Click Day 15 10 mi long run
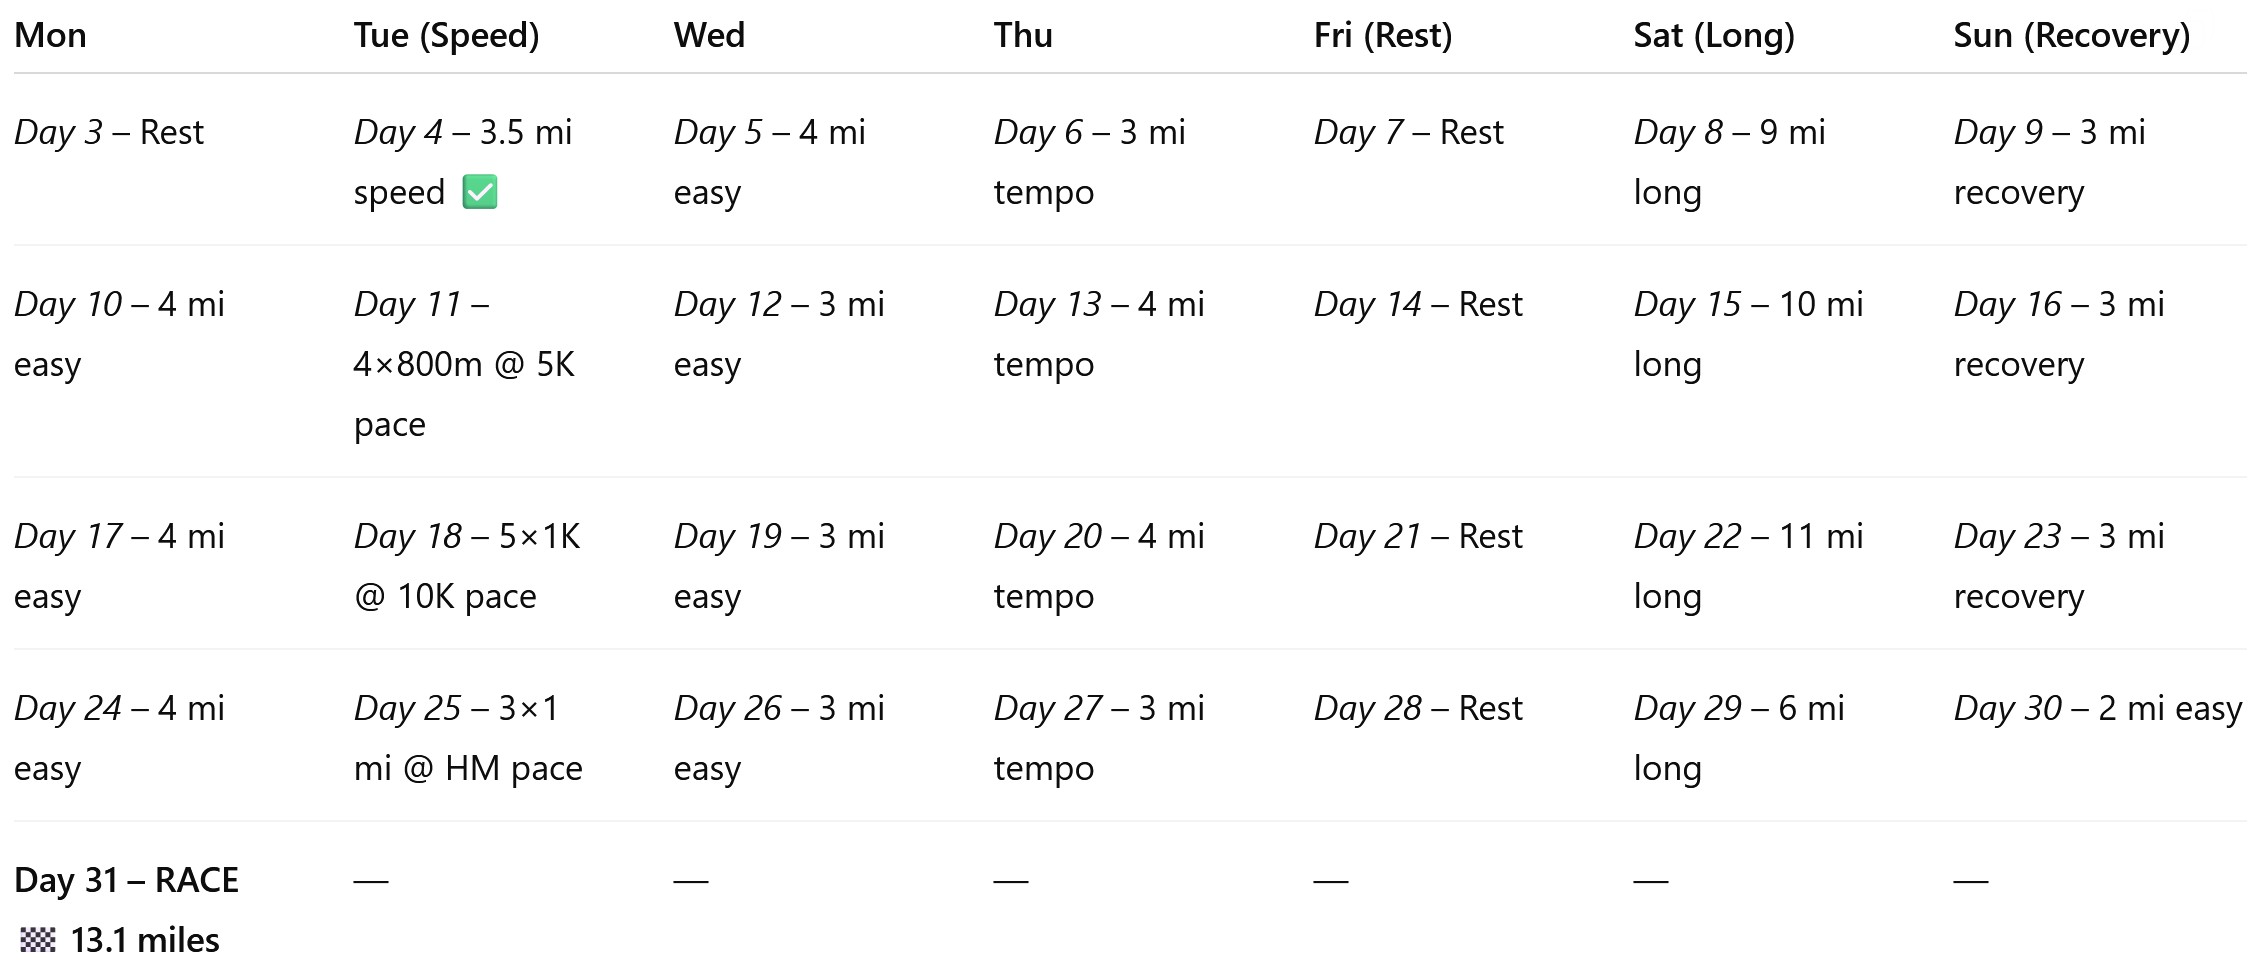Screen dimensions: 2255x975 point(1748,334)
